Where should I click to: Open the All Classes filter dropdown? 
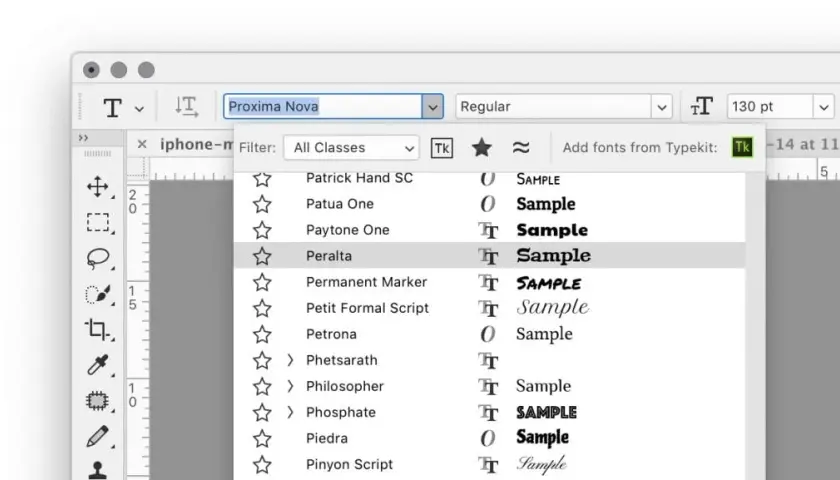coord(351,147)
